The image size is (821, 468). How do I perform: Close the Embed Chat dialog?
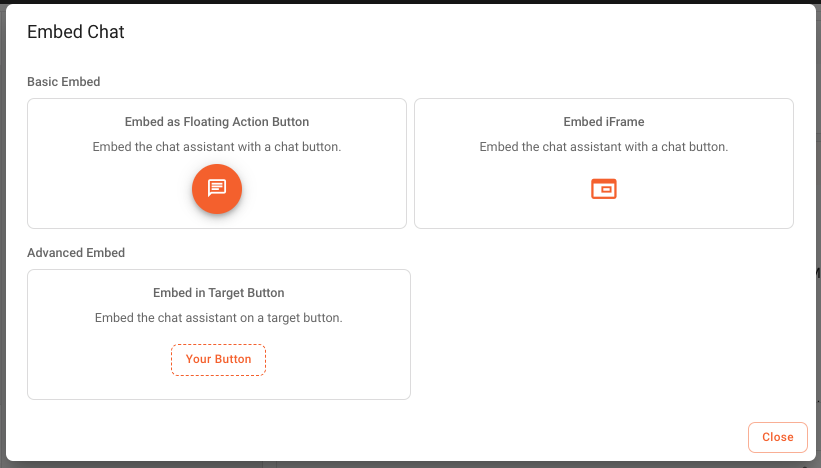[x=778, y=437]
